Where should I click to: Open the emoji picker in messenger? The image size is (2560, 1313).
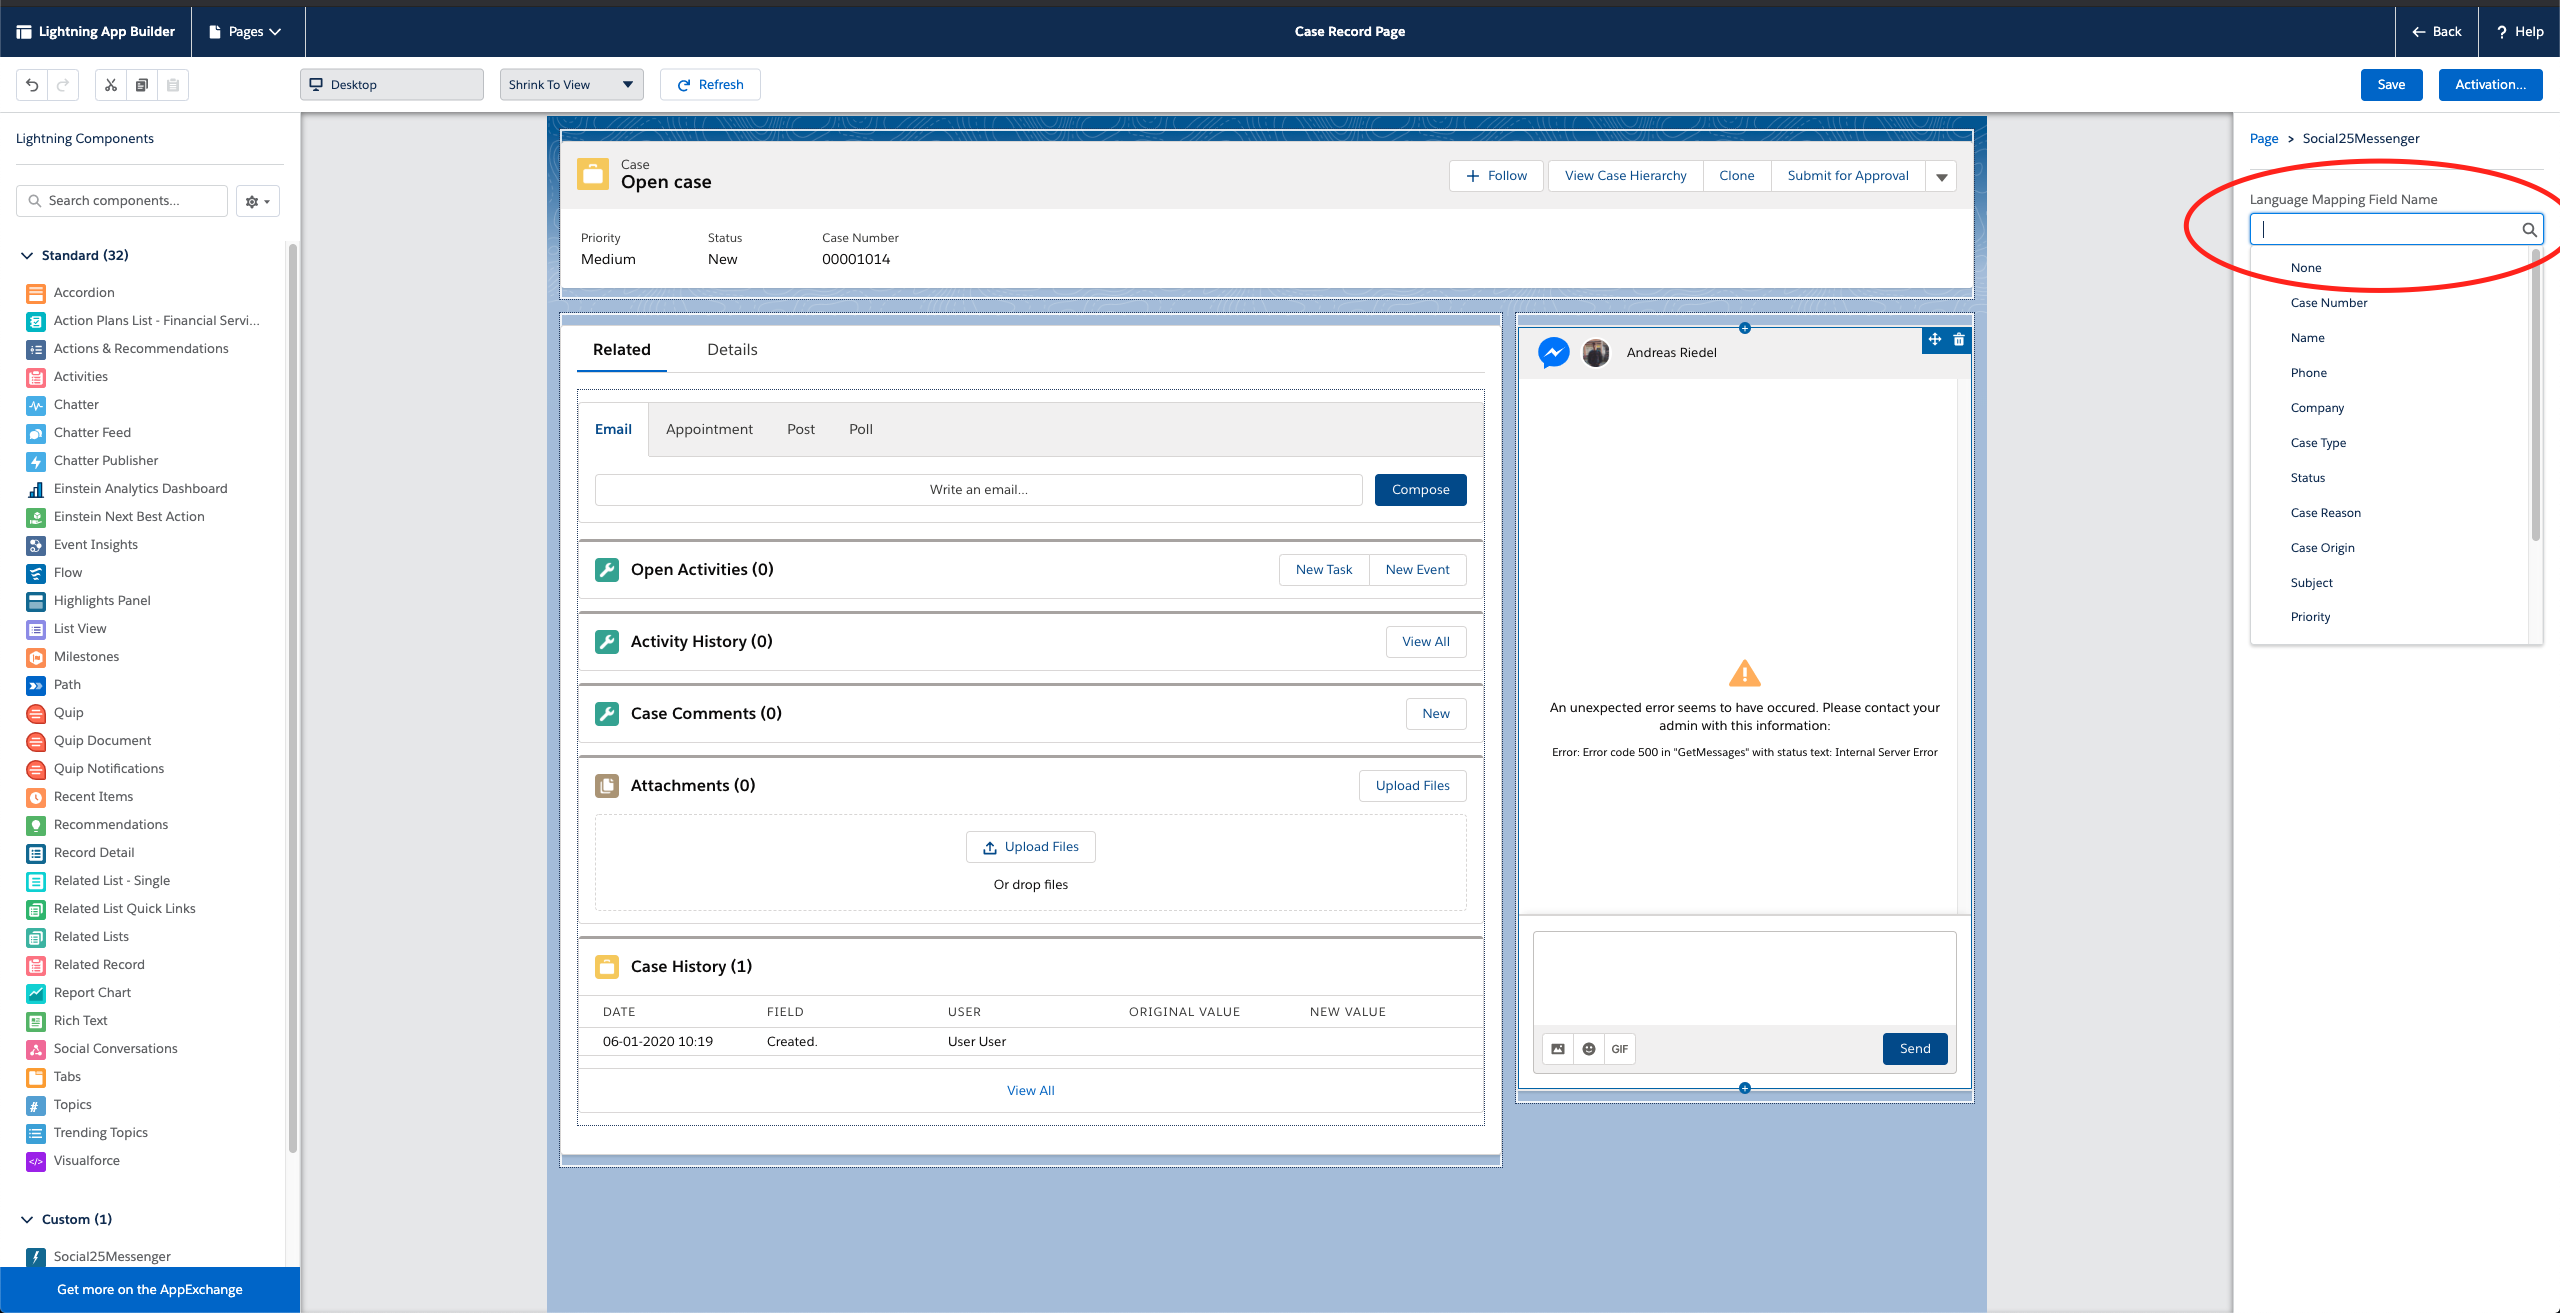[x=1589, y=1049]
